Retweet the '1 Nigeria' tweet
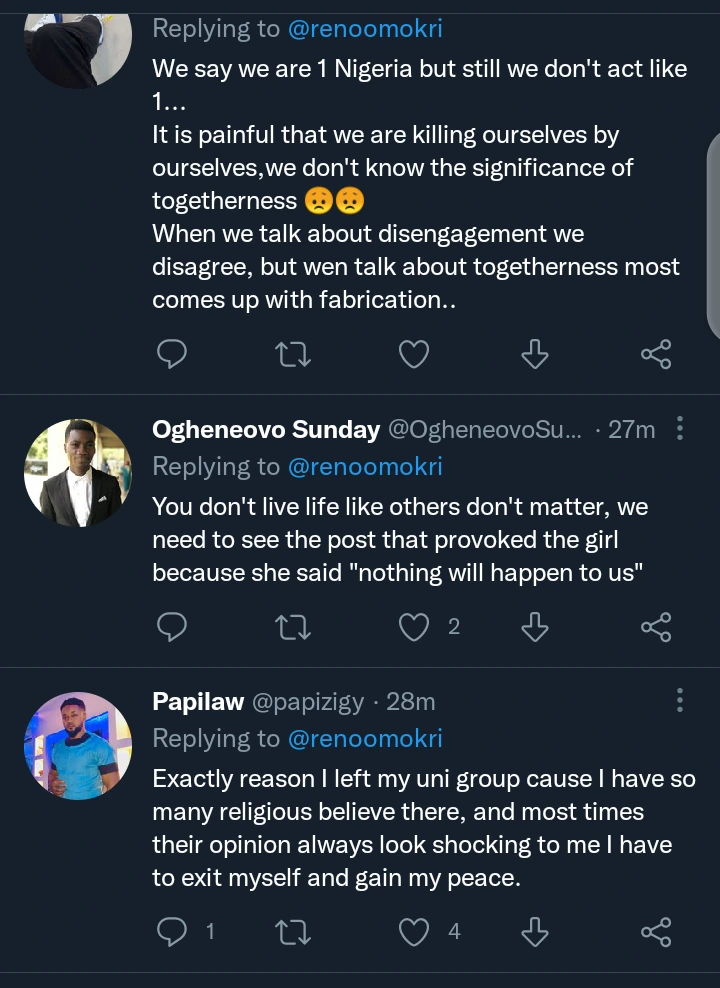The height and width of the screenshot is (988, 720). (x=292, y=354)
